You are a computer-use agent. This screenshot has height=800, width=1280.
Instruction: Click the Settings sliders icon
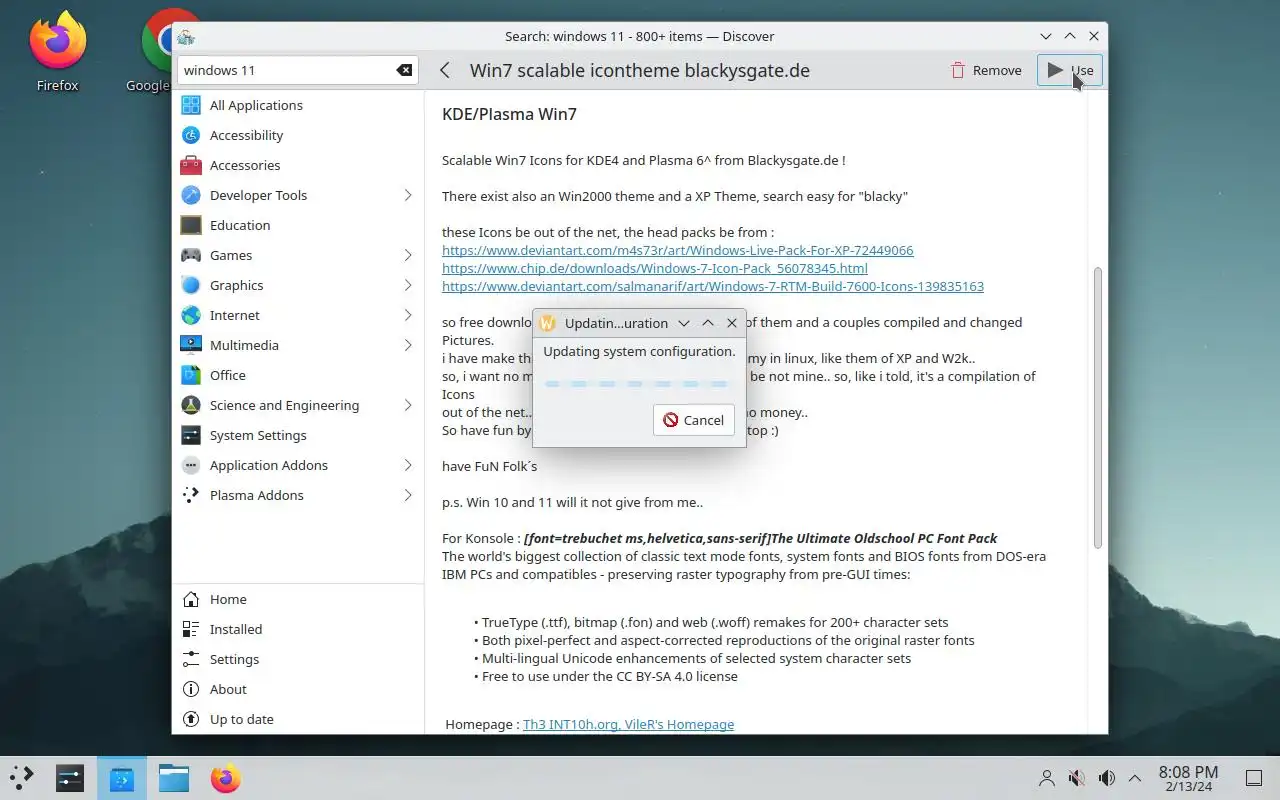coord(191,659)
